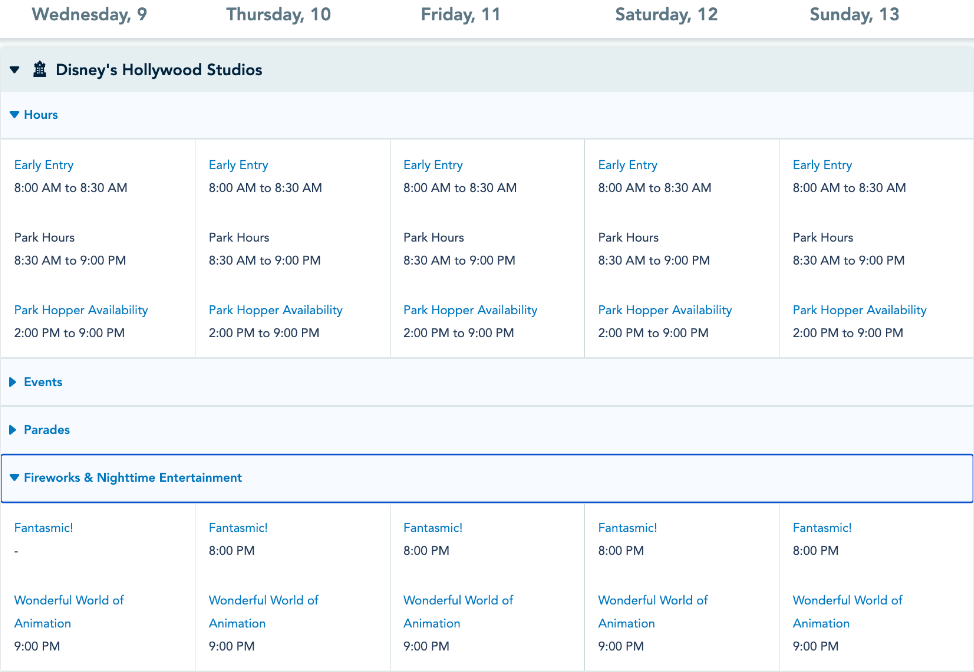Open Friday's Early Entry link
Screen dimensions: 974x672
(x=433, y=165)
